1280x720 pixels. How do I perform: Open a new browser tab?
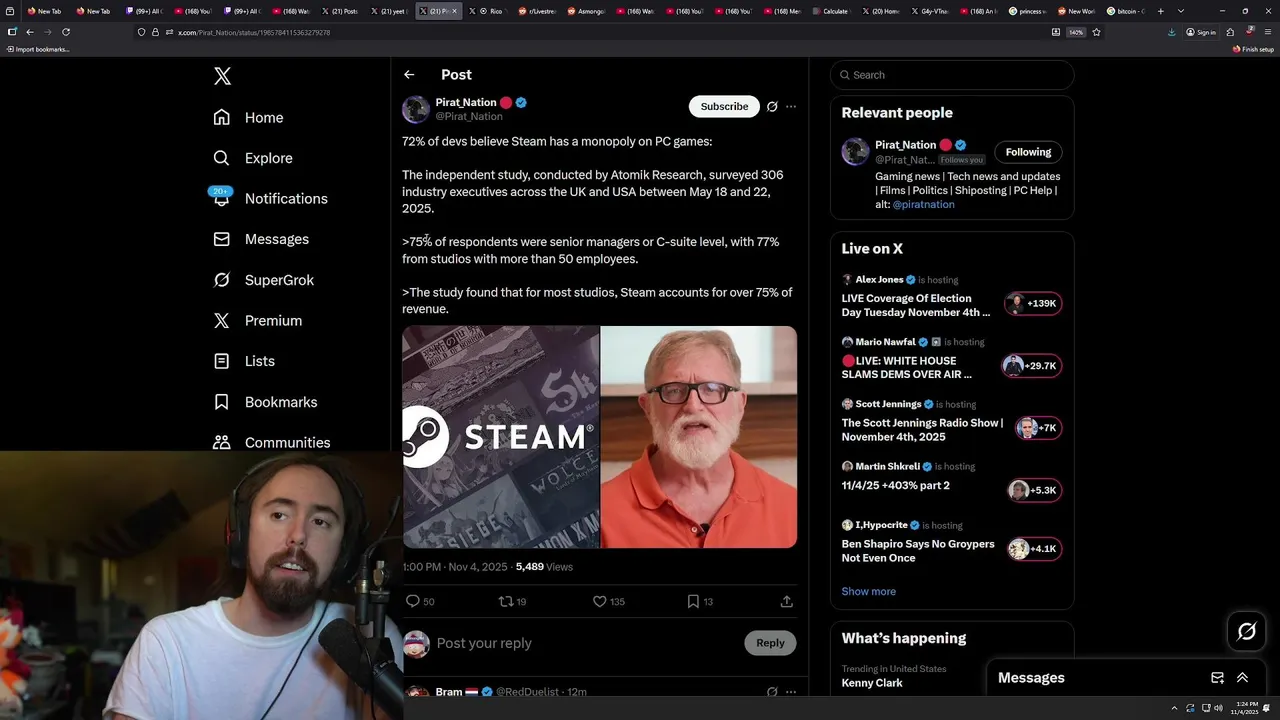(x=1160, y=11)
